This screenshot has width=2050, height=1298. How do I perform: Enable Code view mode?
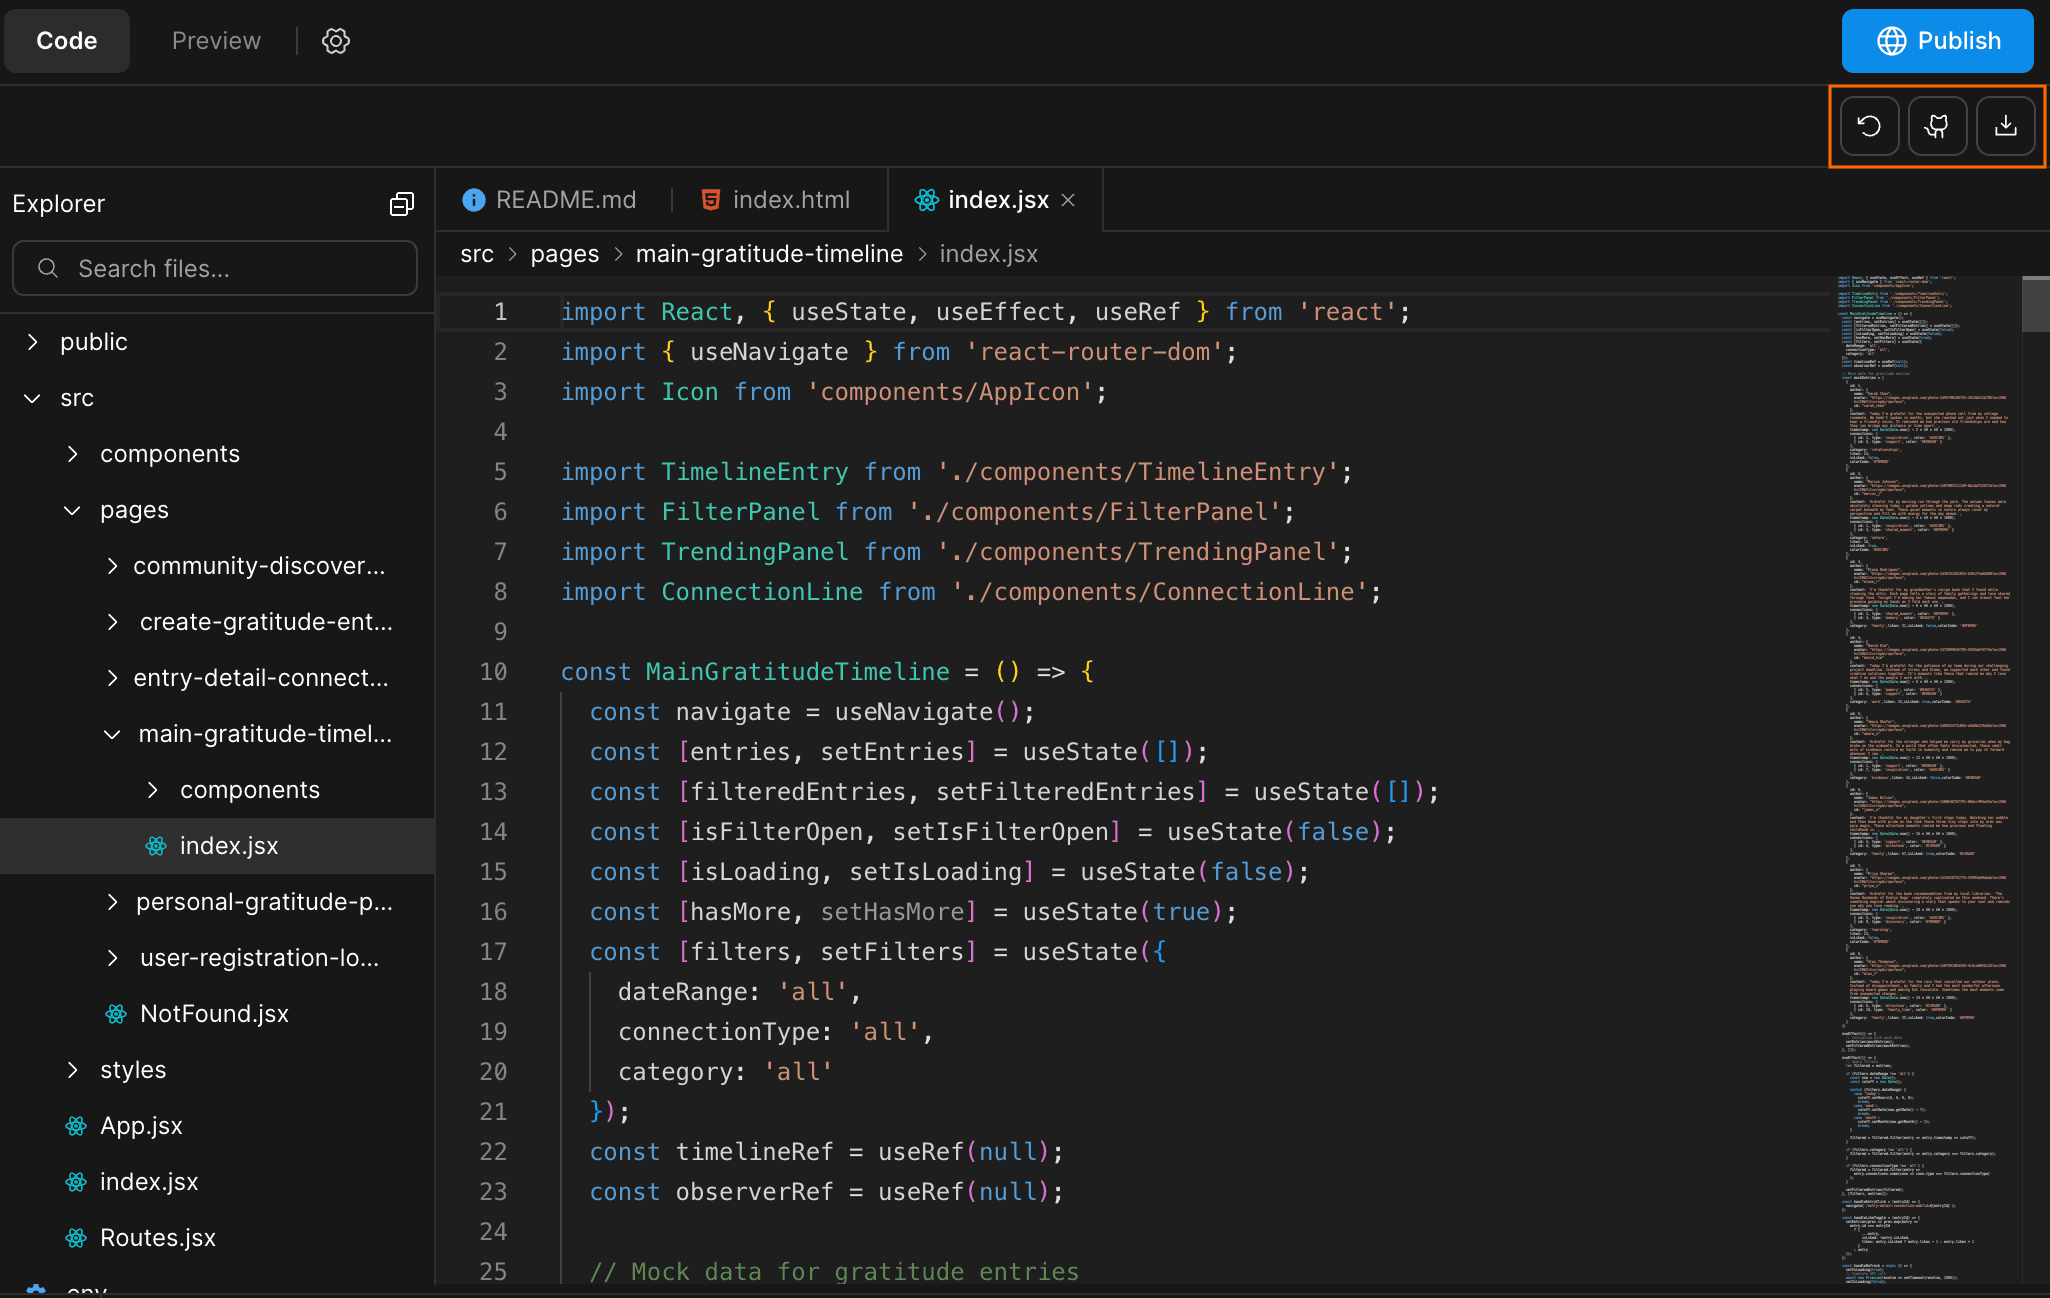(x=66, y=41)
